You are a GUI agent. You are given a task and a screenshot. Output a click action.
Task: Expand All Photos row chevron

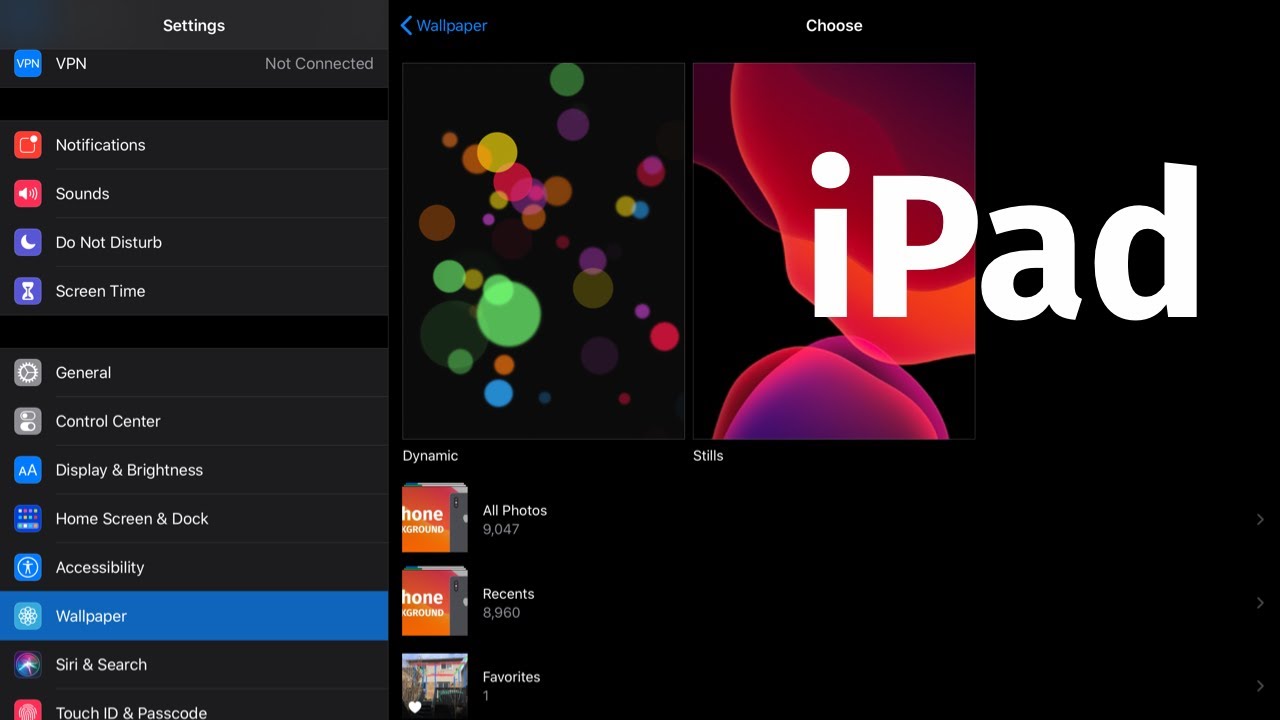(1260, 519)
